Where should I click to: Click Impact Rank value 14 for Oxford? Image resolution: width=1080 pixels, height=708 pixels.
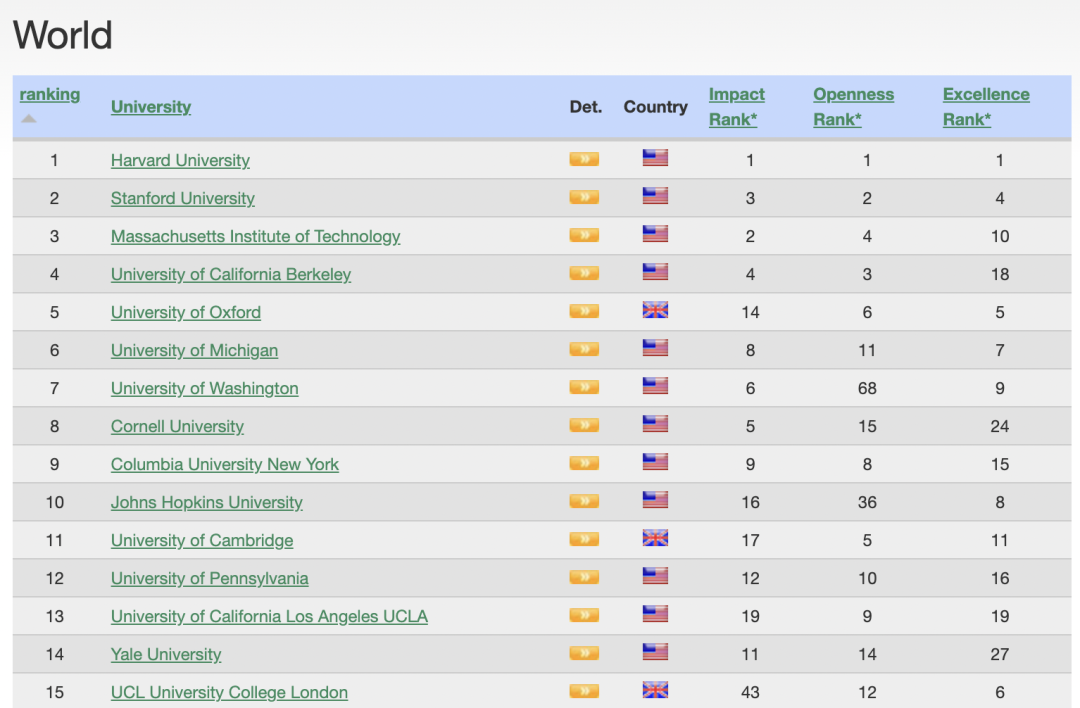751,312
